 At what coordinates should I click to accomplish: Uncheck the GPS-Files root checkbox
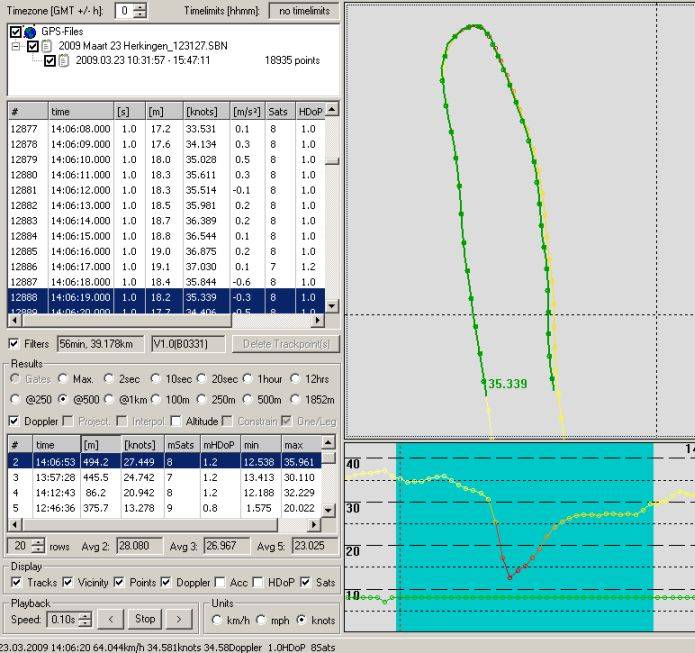pyautogui.click(x=14, y=32)
